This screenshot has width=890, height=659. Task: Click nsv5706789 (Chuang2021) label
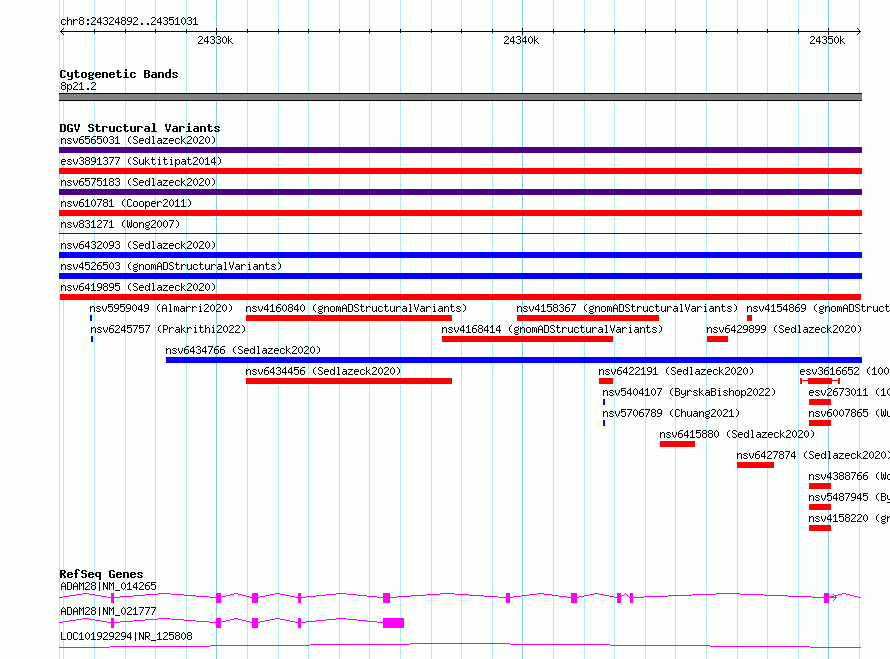pos(671,413)
